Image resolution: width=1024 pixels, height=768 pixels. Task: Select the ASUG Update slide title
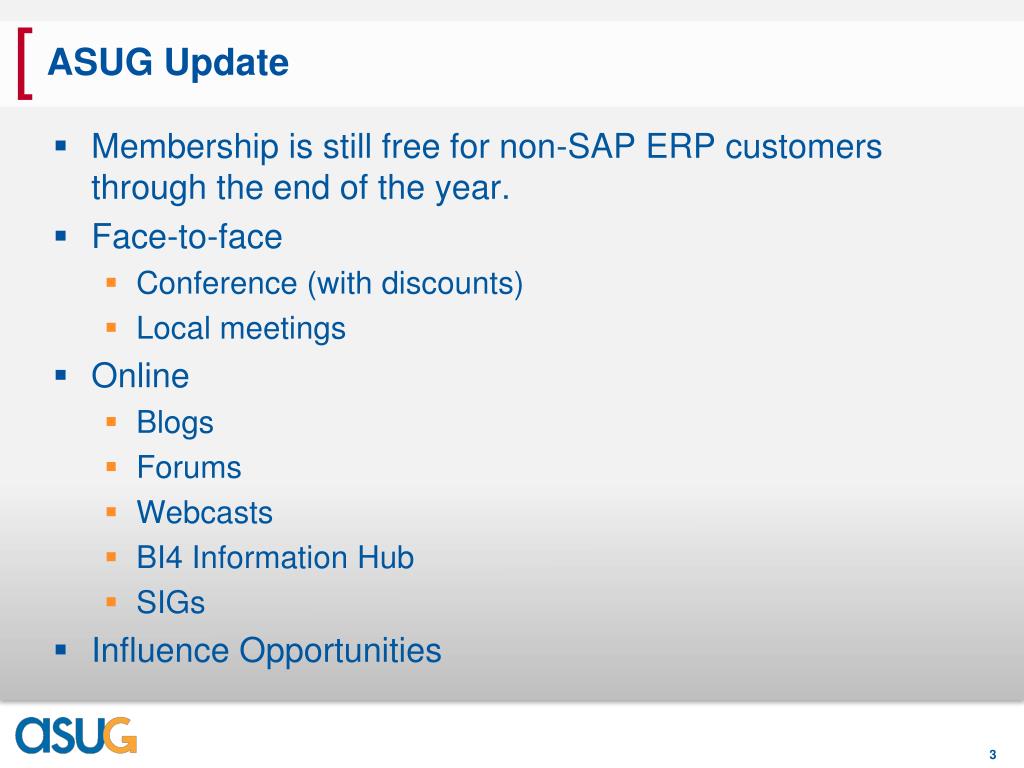pyautogui.click(x=168, y=63)
